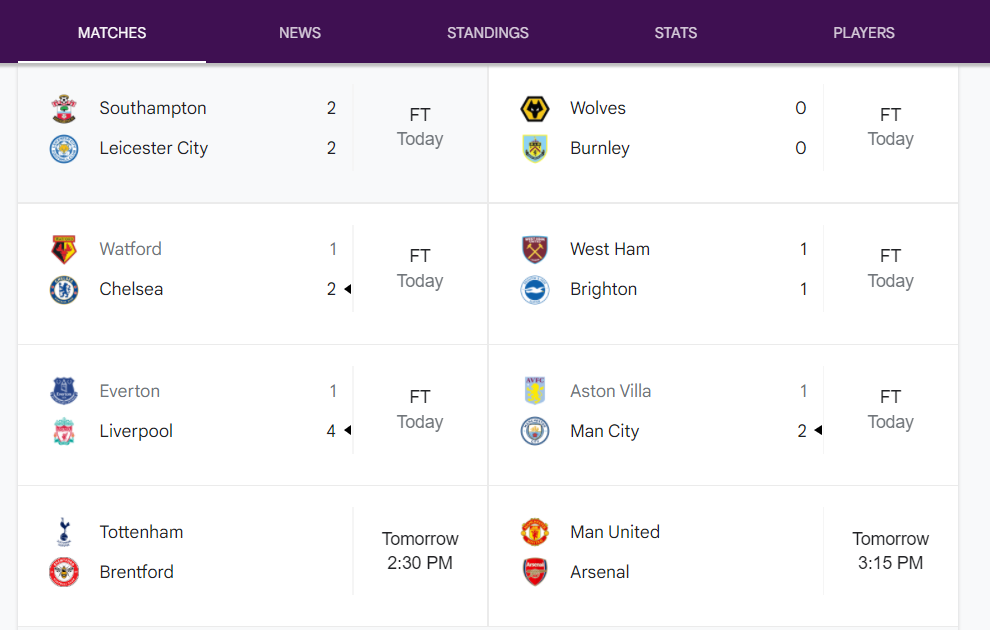Click the Leicester City club crest
The width and height of the screenshot is (990, 630).
coord(64,149)
